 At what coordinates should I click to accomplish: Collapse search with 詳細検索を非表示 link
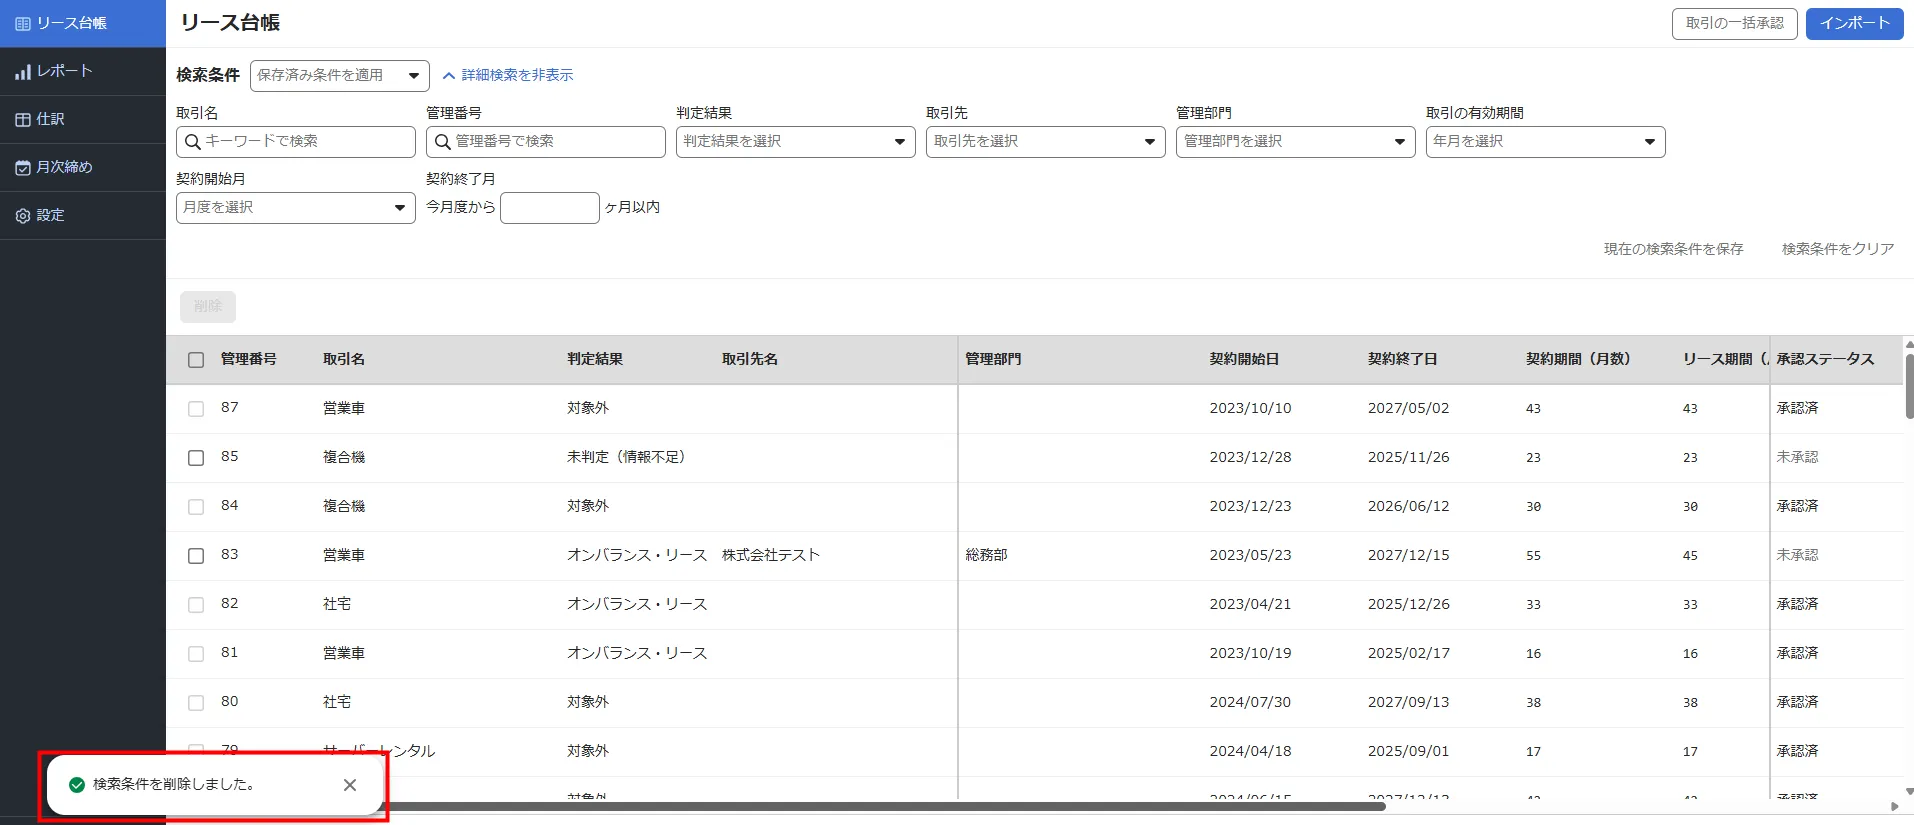(x=508, y=76)
